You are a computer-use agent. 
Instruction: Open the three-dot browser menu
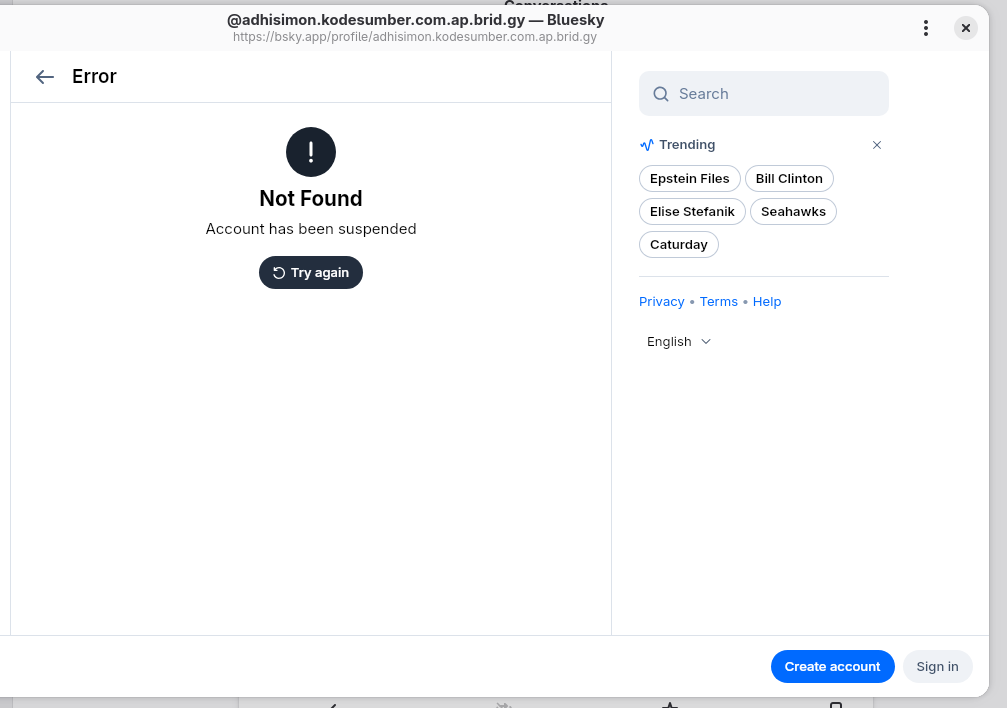tap(926, 28)
